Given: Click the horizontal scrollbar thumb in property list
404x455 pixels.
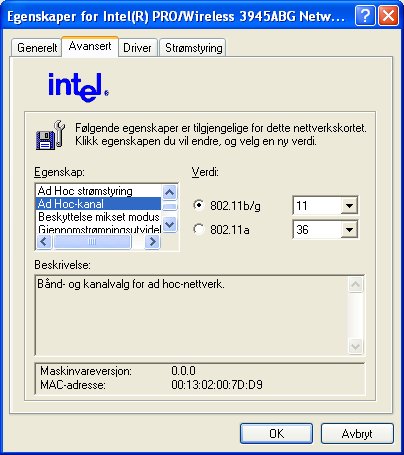Looking at the screenshot, I should pos(92,241).
